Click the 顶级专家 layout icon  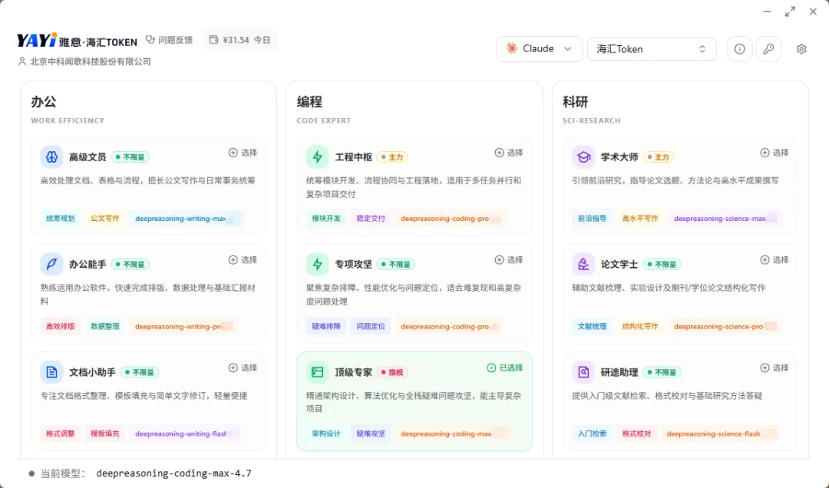[x=317, y=372]
